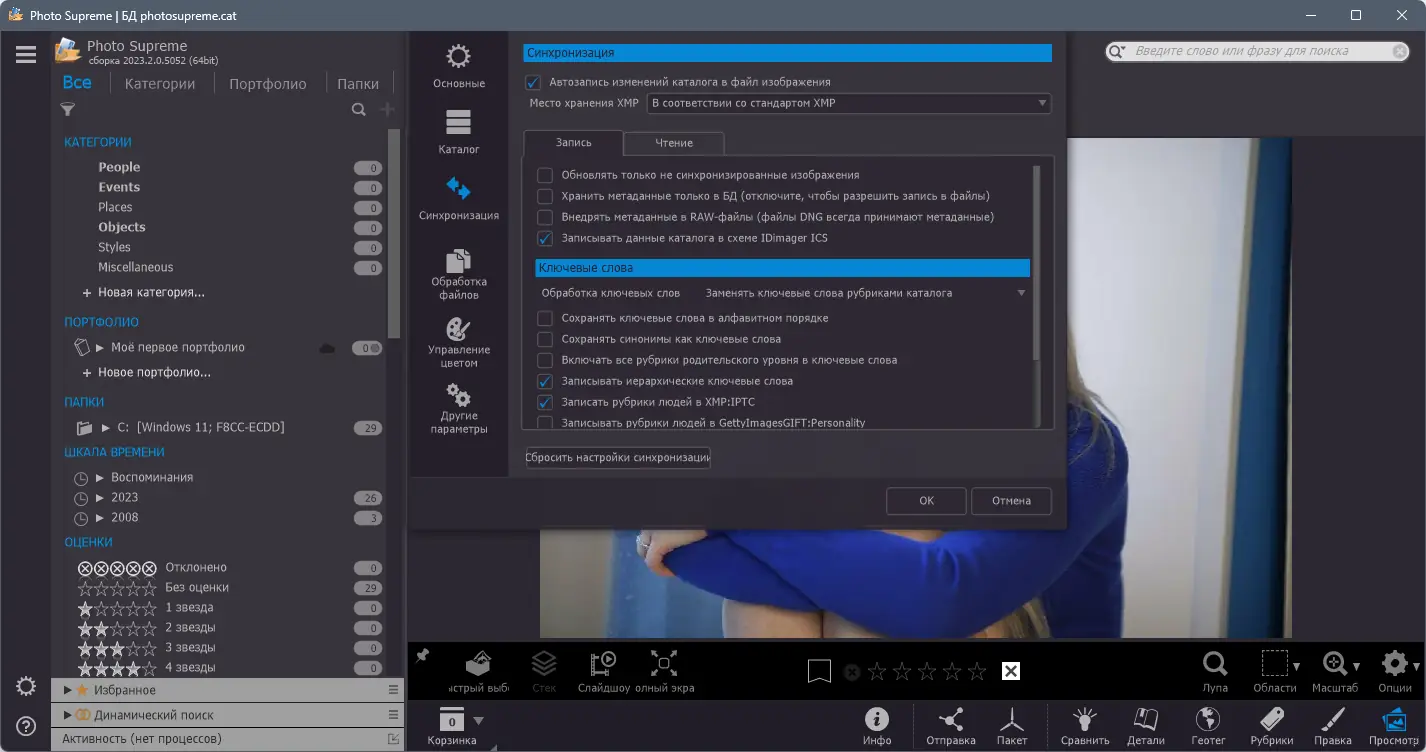Uncheck Записывать иерархические ключевые слова

point(545,381)
